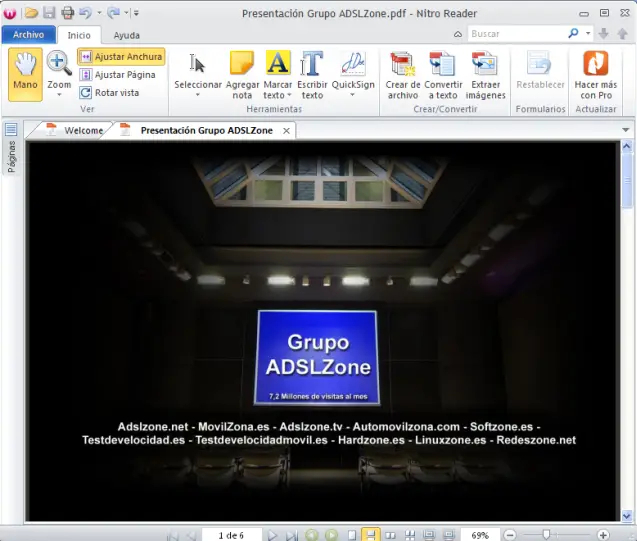
Task: Switch to the Inicio ribbon tab
Action: 79,35
